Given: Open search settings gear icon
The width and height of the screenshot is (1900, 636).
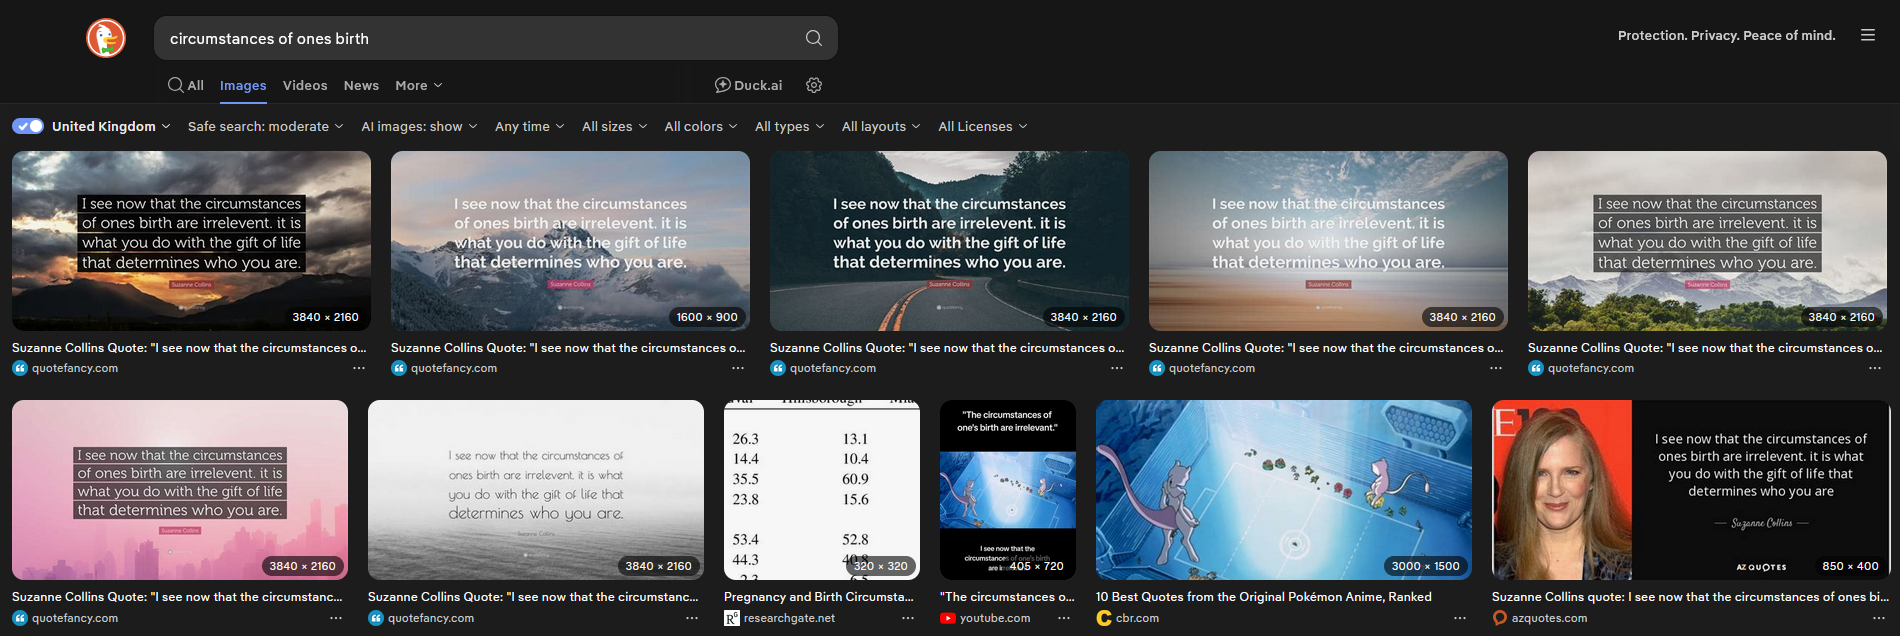Looking at the screenshot, I should (814, 85).
